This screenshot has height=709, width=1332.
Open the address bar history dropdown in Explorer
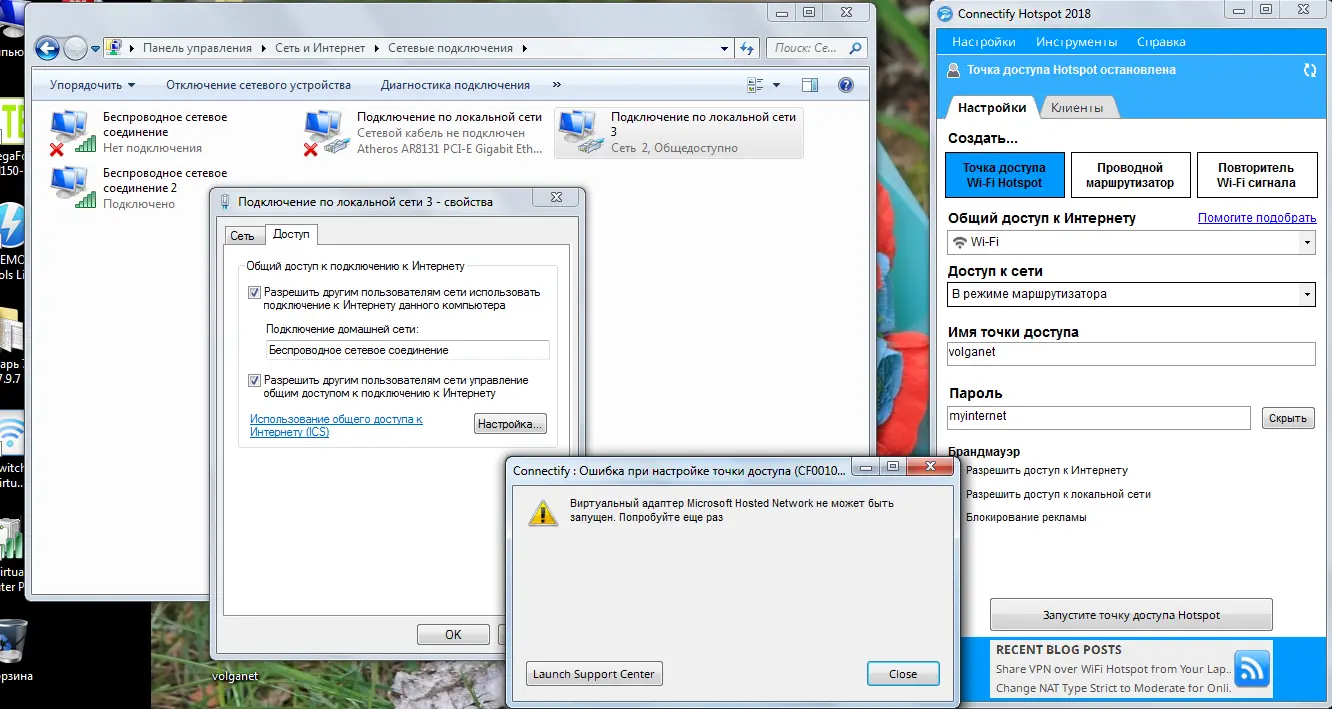pyautogui.click(x=722, y=47)
